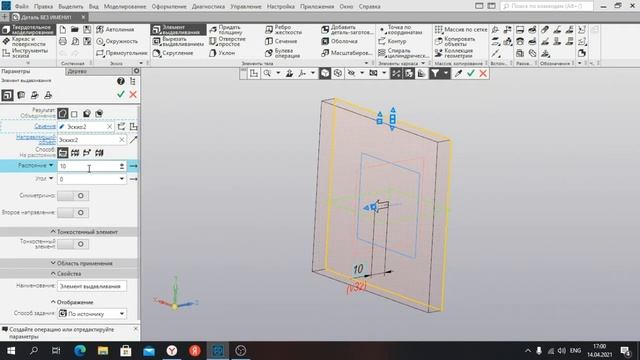Open the Угол label dropdown arrow
This screenshot has width=640, height=360.
point(51,179)
